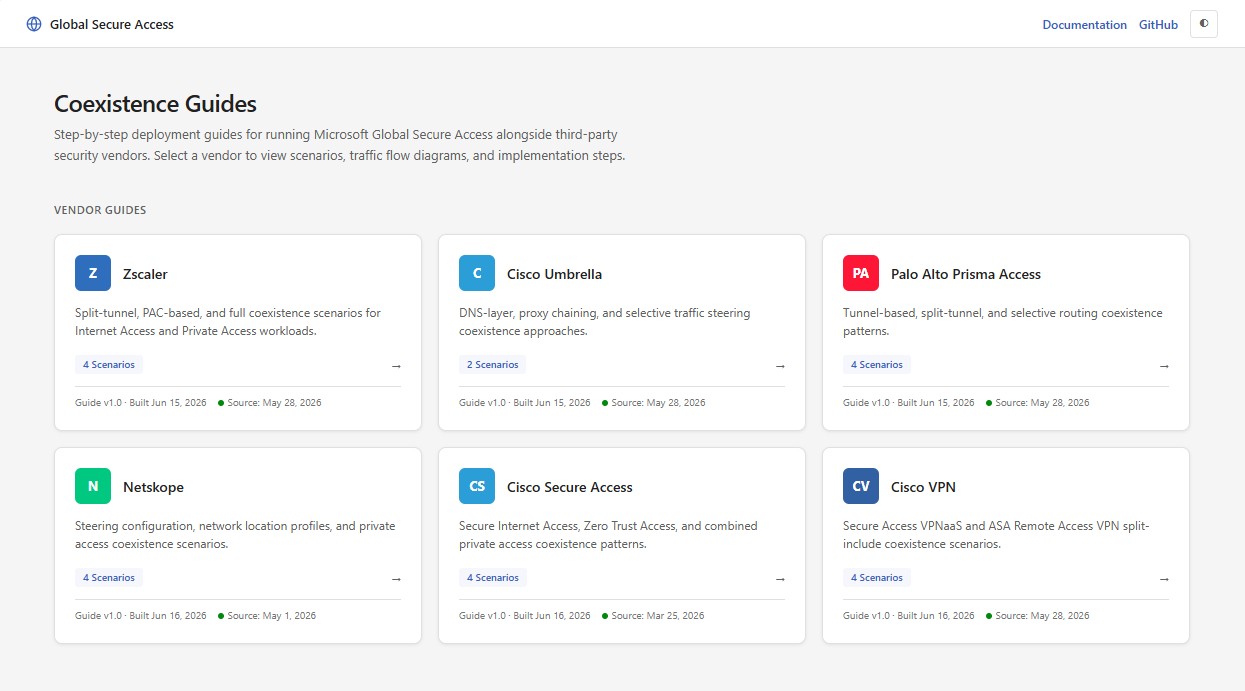Open the GitHub link
Image resolution: width=1245 pixels, height=691 pixels.
click(x=1158, y=25)
